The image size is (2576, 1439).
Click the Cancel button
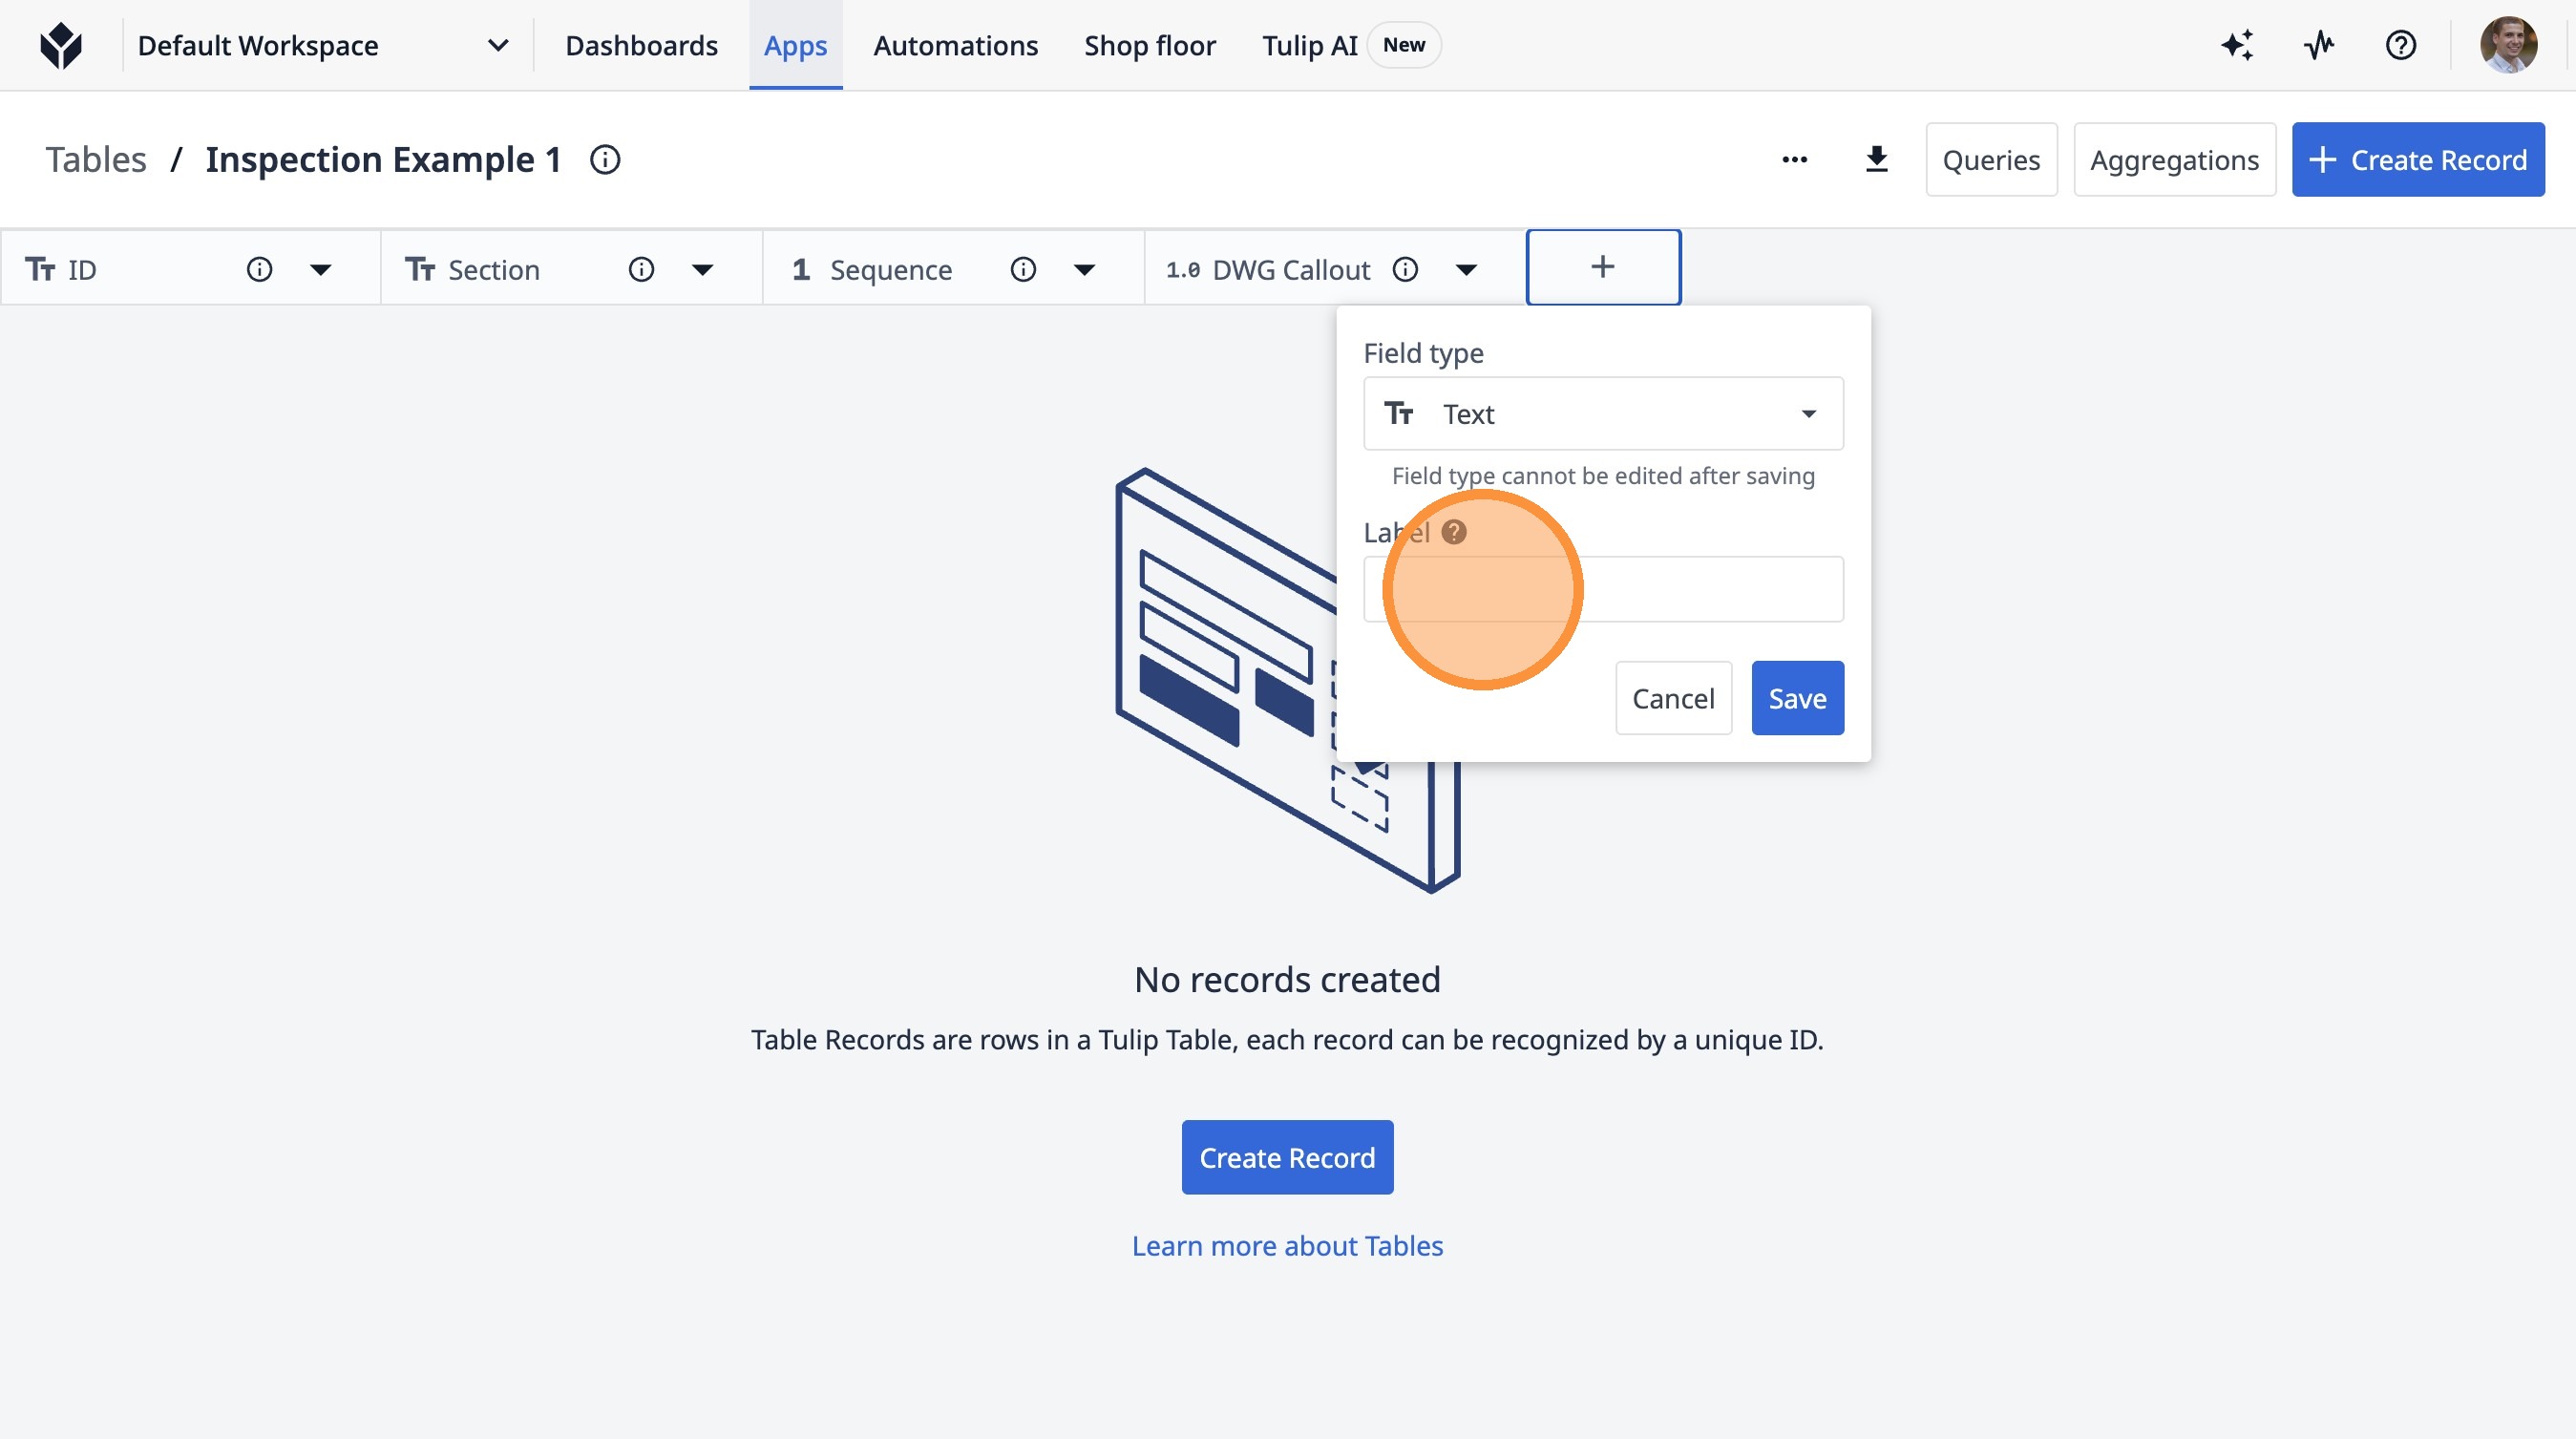(1672, 698)
